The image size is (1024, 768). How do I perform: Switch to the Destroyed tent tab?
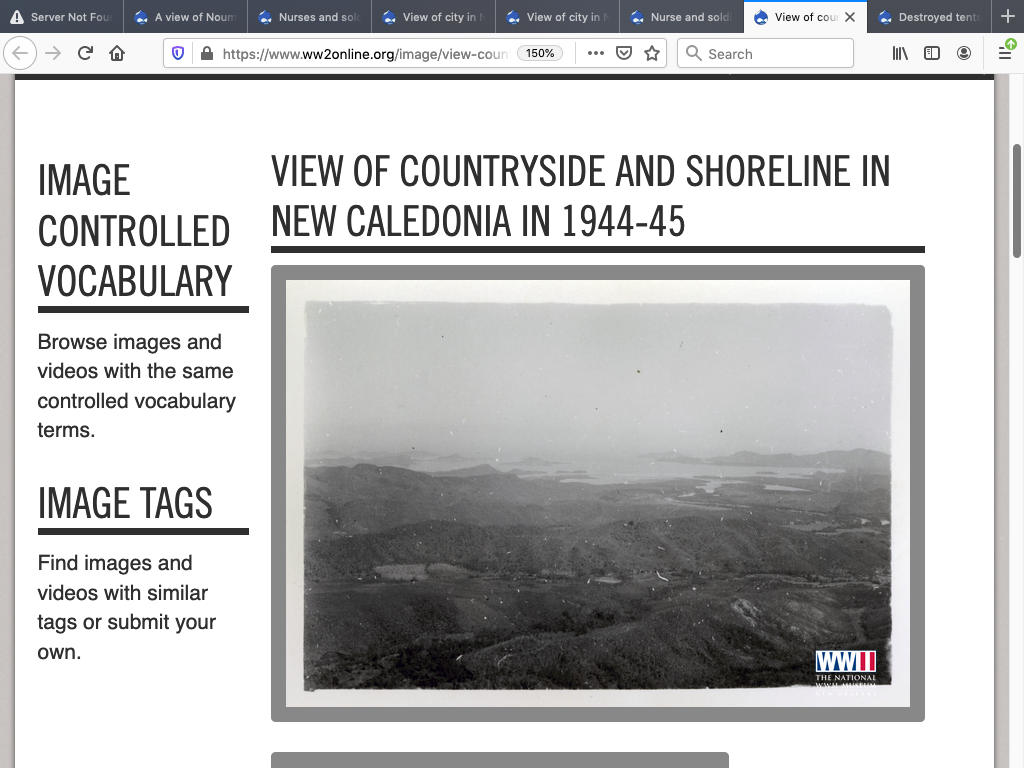point(930,17)
